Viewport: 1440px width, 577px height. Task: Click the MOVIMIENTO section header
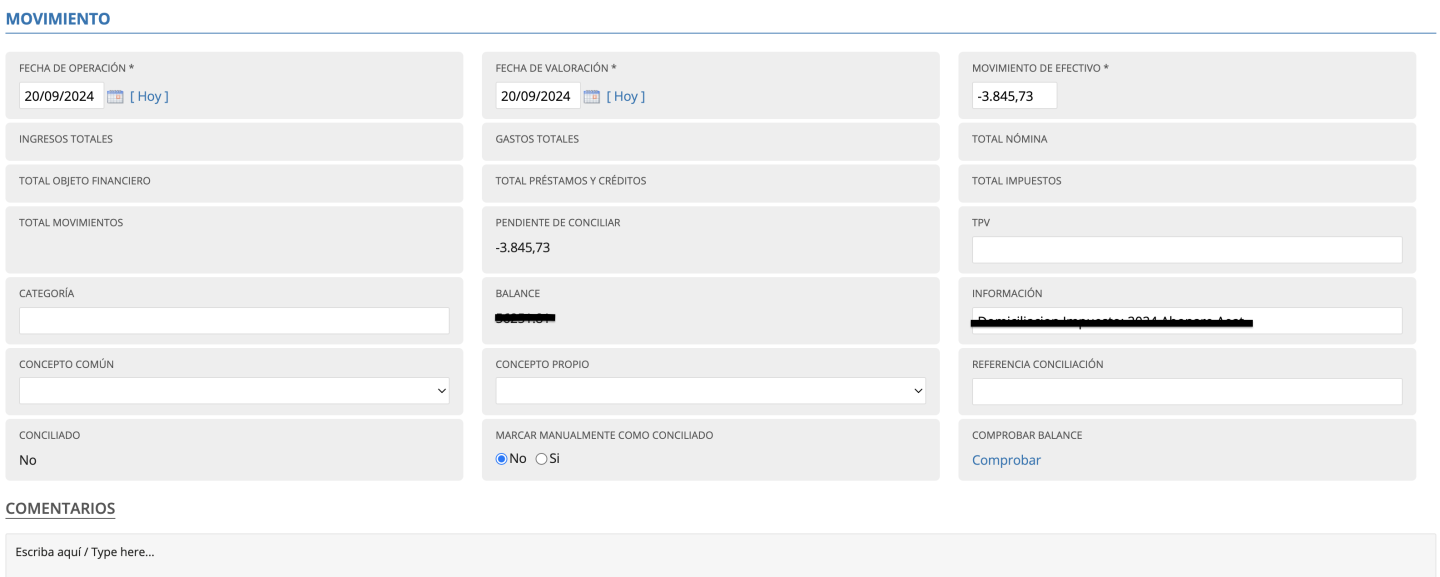point(58,19)
